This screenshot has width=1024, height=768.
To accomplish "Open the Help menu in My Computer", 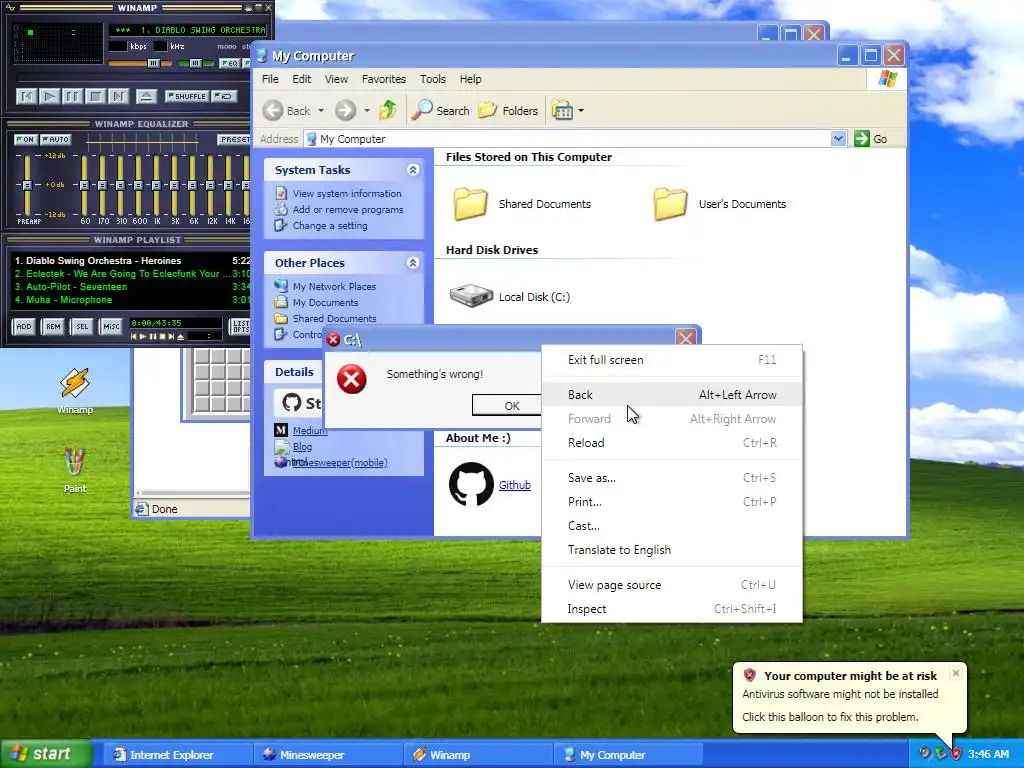I will point(470,79).
